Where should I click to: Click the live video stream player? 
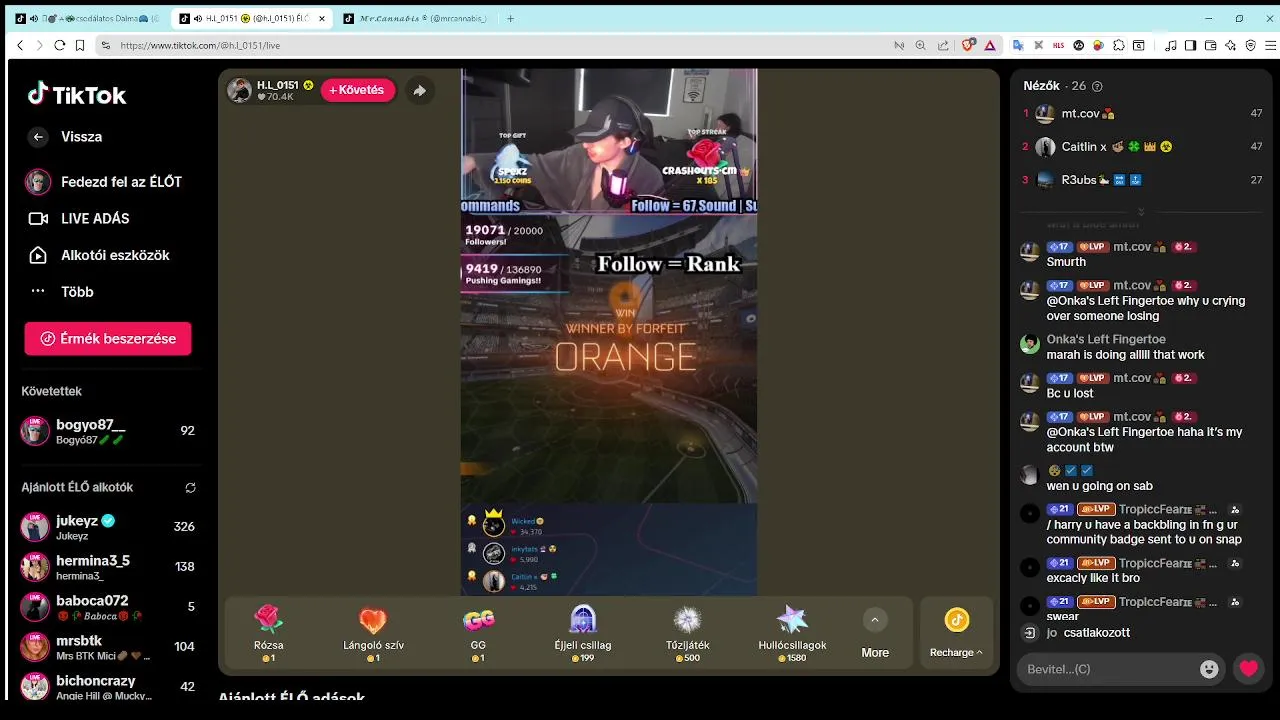pos(609,332)
